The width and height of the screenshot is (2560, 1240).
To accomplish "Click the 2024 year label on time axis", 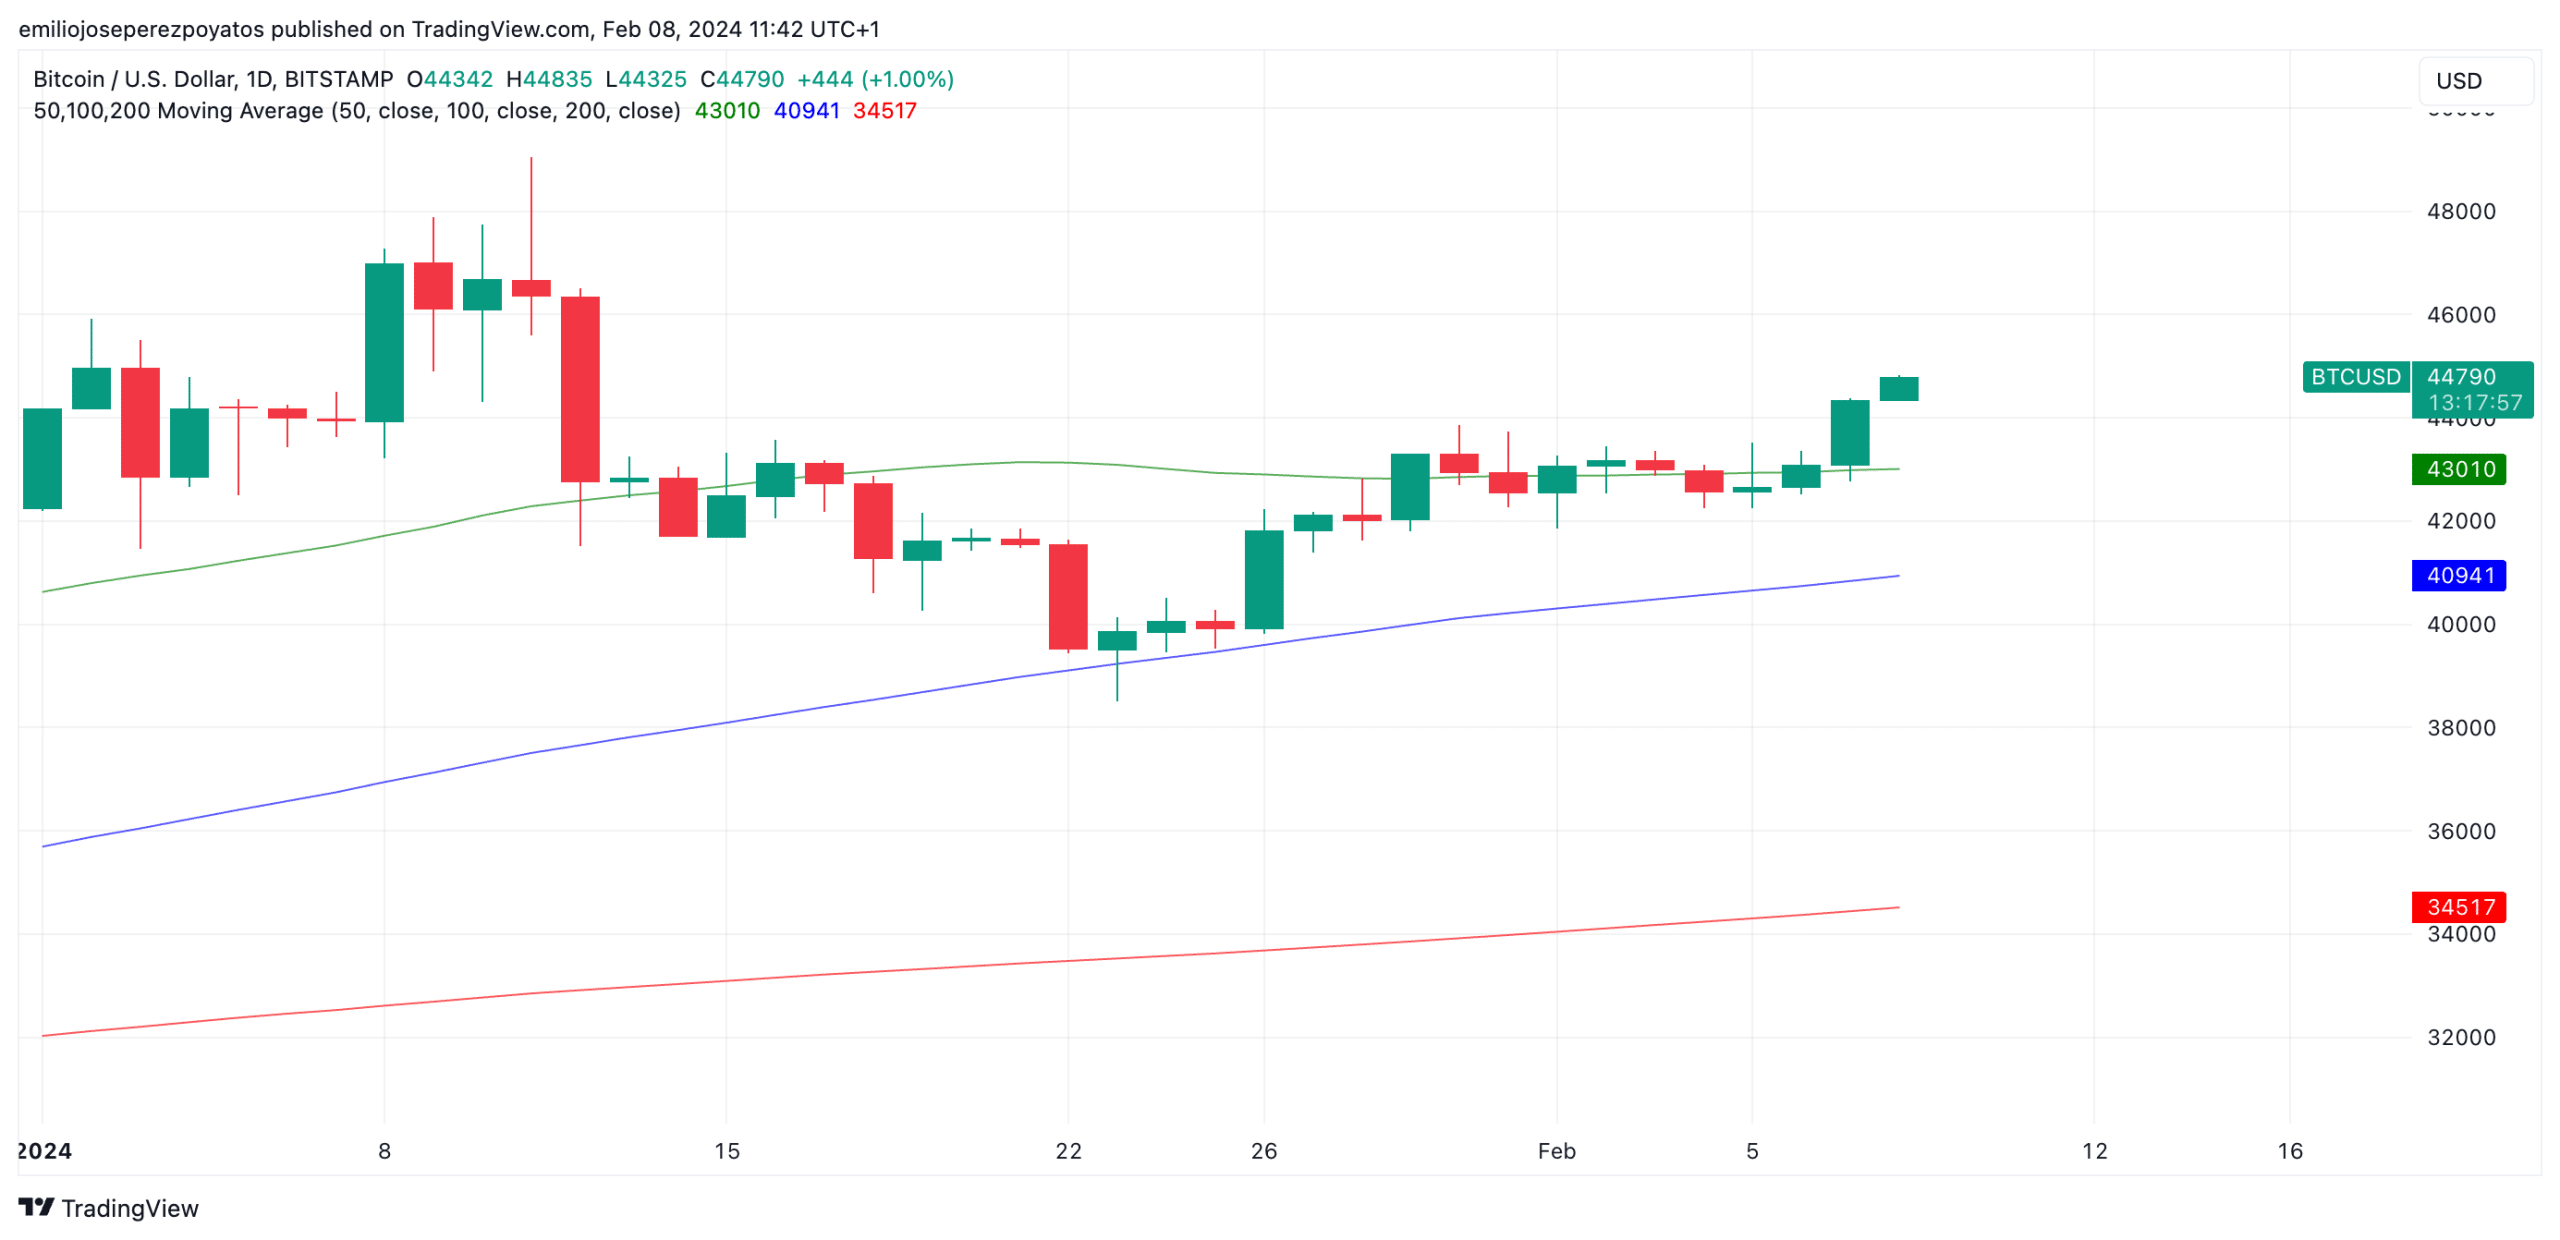I will (45, 1151).
